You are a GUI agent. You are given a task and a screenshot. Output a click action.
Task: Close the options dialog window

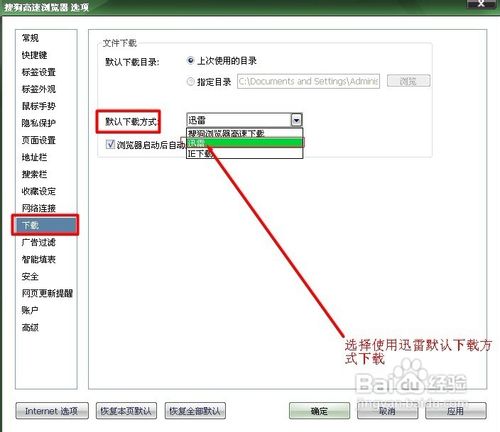click(481, 3)
